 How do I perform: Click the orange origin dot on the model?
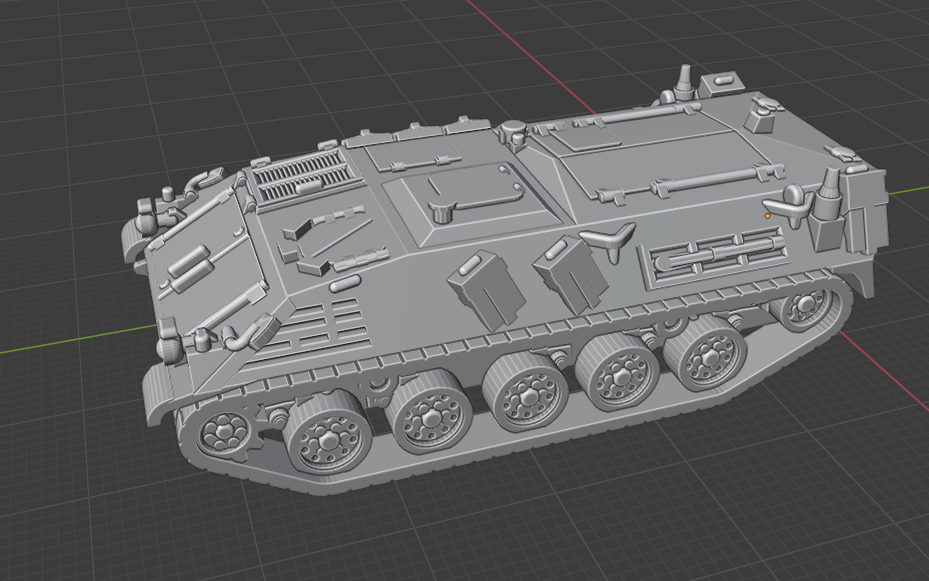[768, 215]
